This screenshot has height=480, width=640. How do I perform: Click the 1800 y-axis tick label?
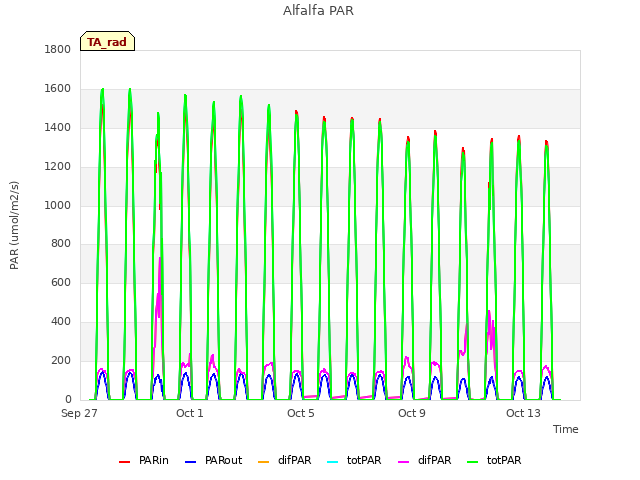point(58,50)
